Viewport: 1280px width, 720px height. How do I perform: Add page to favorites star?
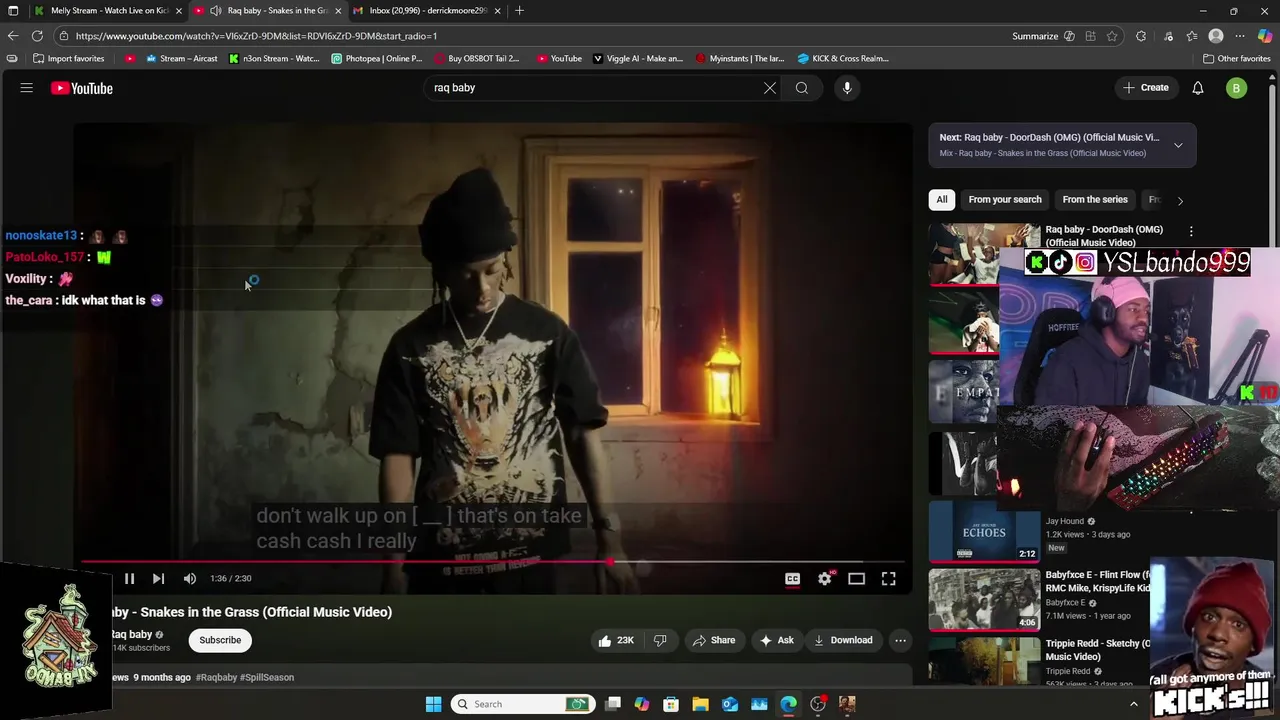click(1112, 36)
